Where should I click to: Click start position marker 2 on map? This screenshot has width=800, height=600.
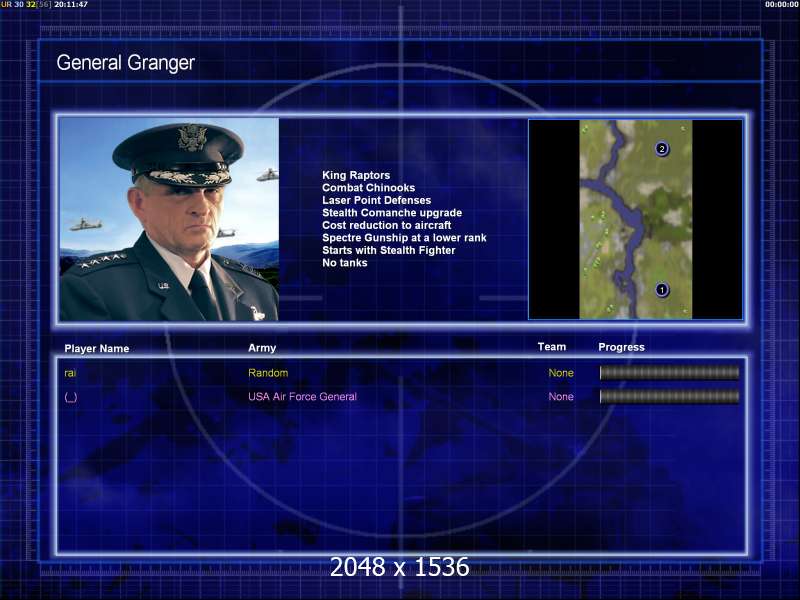pyautogui.click(x=662, y=149)
